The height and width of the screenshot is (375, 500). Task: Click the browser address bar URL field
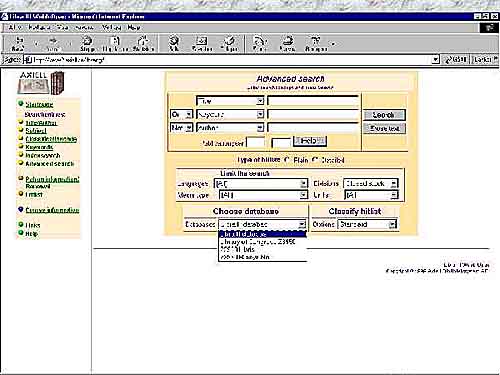pyautogui.click(x=232, y=60)
